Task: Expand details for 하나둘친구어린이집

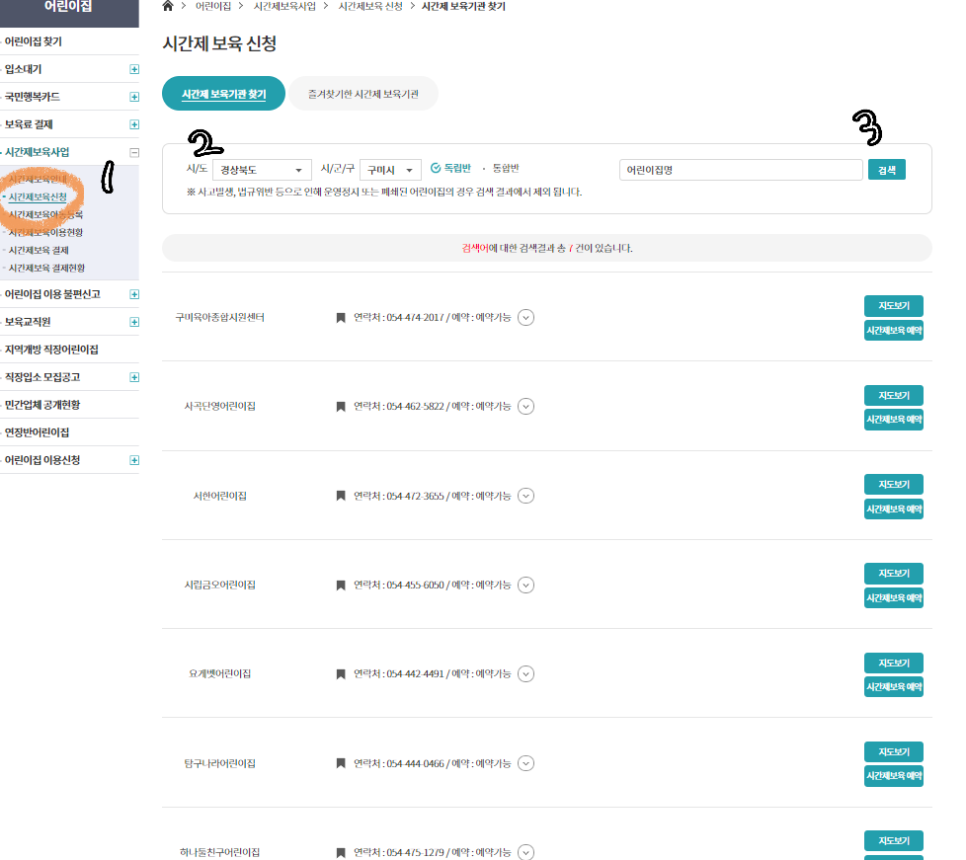Action: pyautogui.click(x=526, y=853)
